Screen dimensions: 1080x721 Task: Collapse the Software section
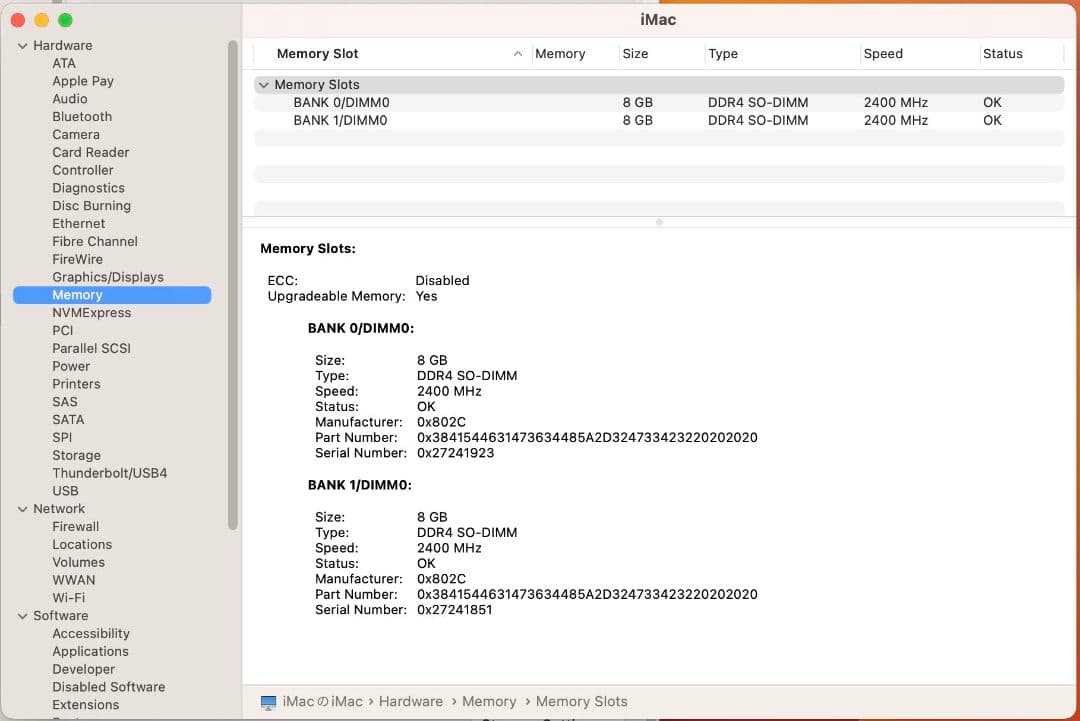22,615
